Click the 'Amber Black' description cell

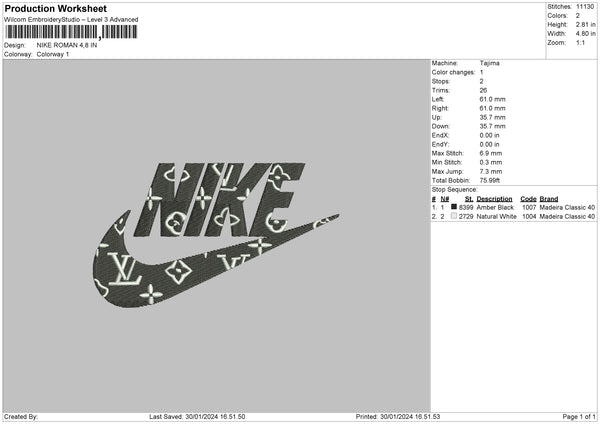point(495,207)
